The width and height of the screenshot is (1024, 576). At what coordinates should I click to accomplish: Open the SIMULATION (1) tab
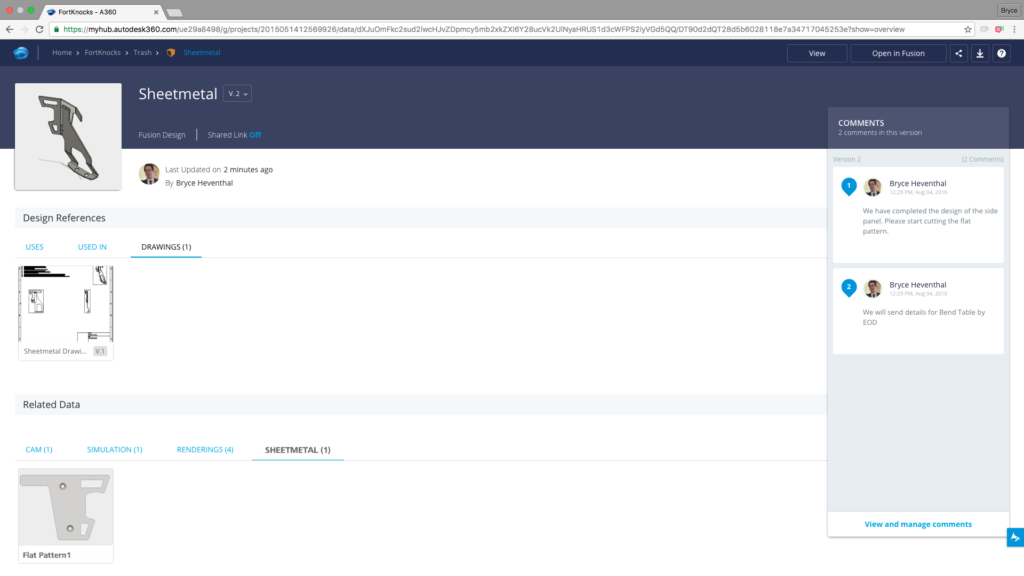[x=114, y=449]
